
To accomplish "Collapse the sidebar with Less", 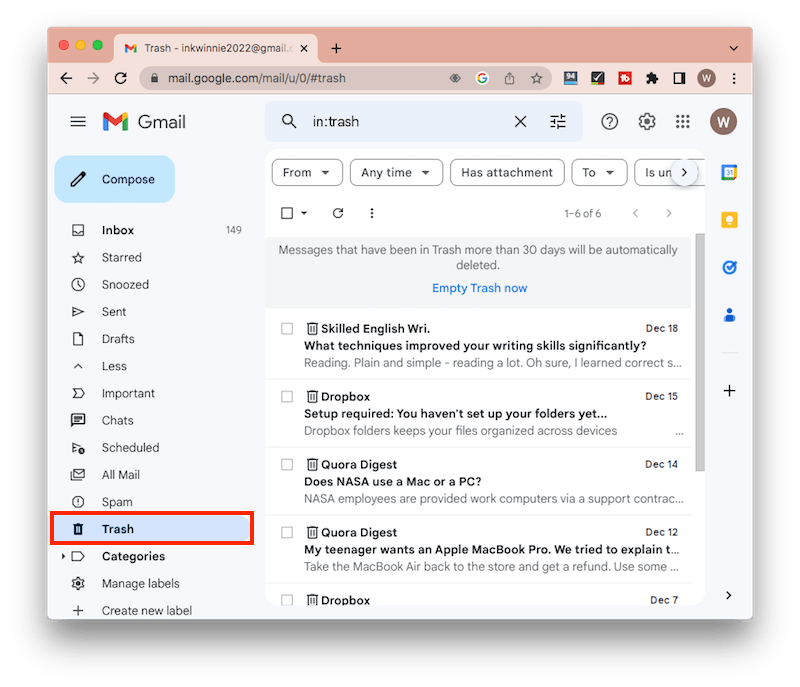I will click(114, 366).
